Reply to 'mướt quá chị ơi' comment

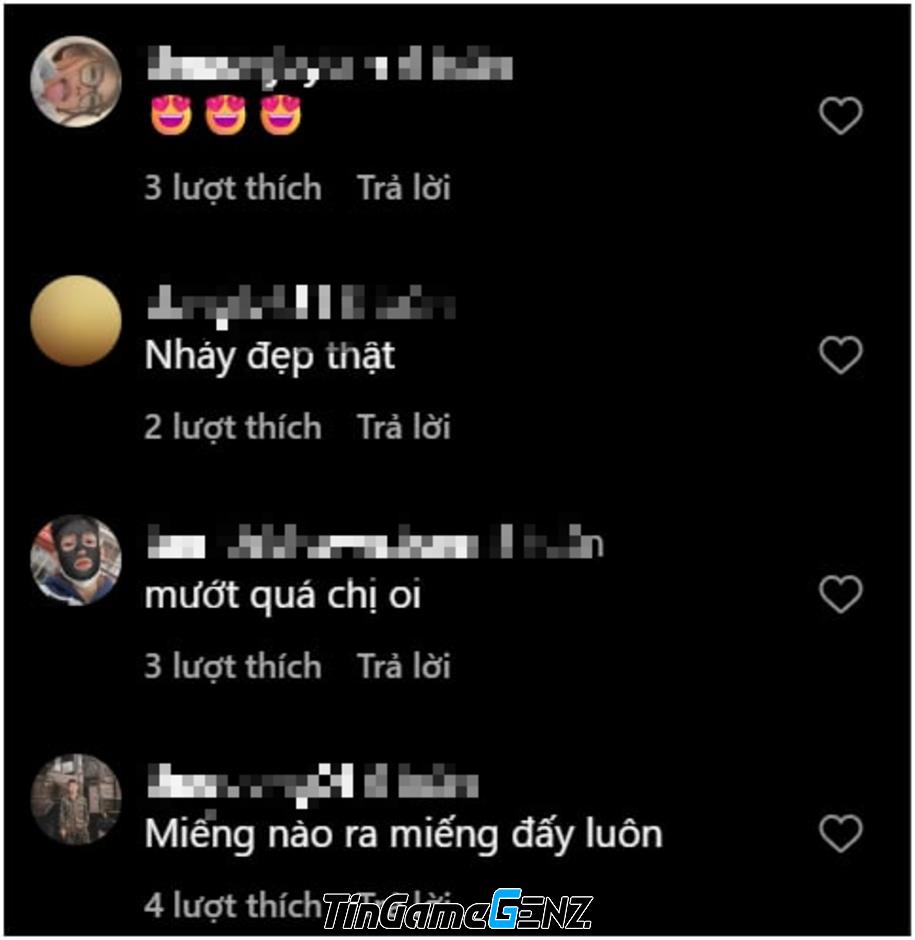click(404, 666)
